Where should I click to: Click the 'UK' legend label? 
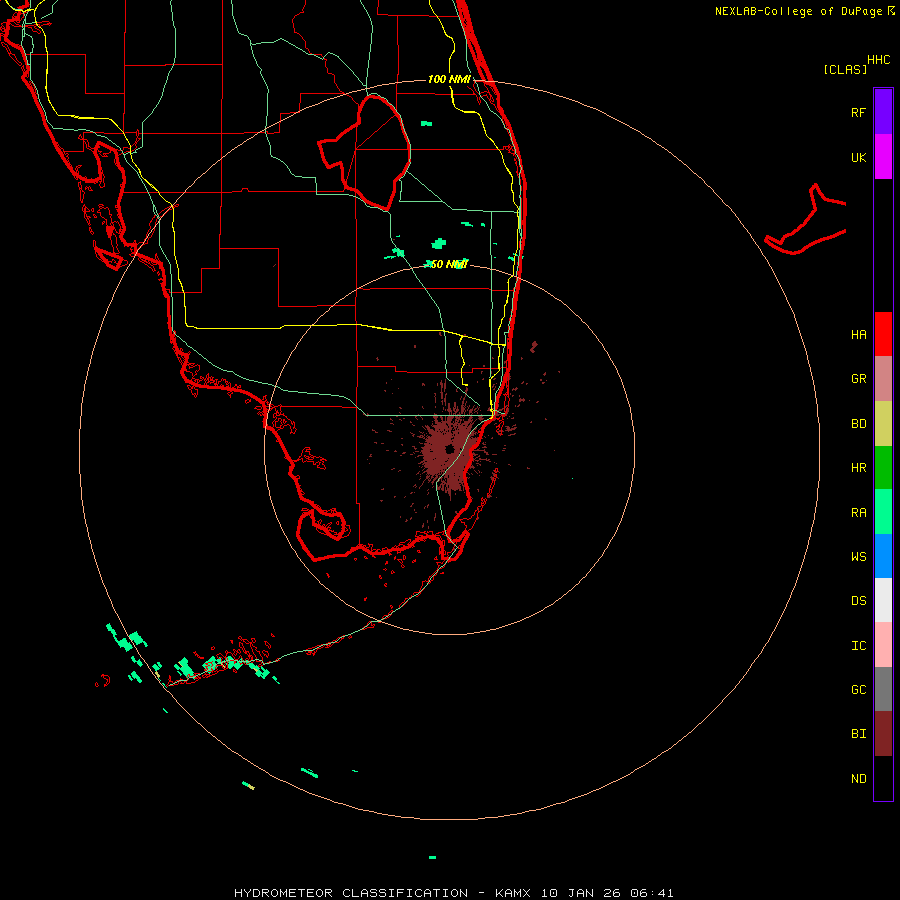[x=858, y=158]
